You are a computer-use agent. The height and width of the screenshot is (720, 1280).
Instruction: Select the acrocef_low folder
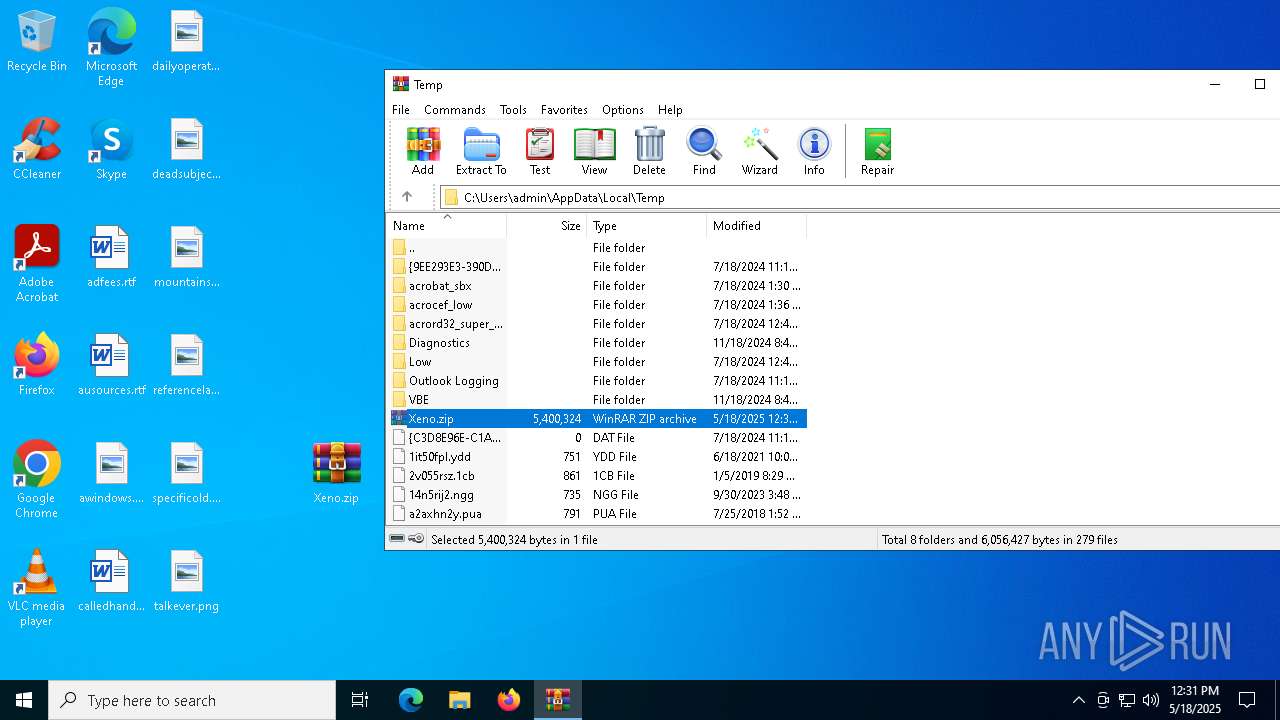[x=598, y=305]
